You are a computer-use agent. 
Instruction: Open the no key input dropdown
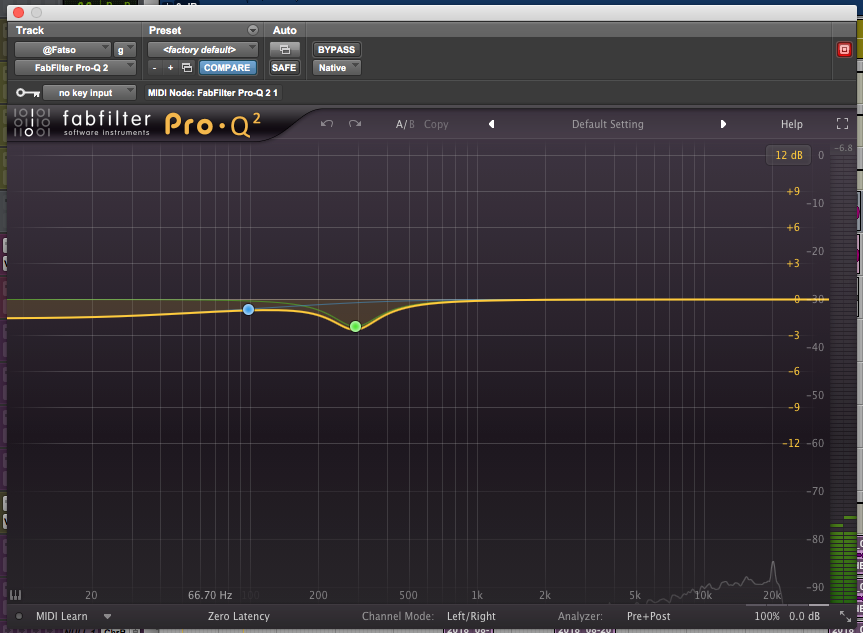coord(89,92)
